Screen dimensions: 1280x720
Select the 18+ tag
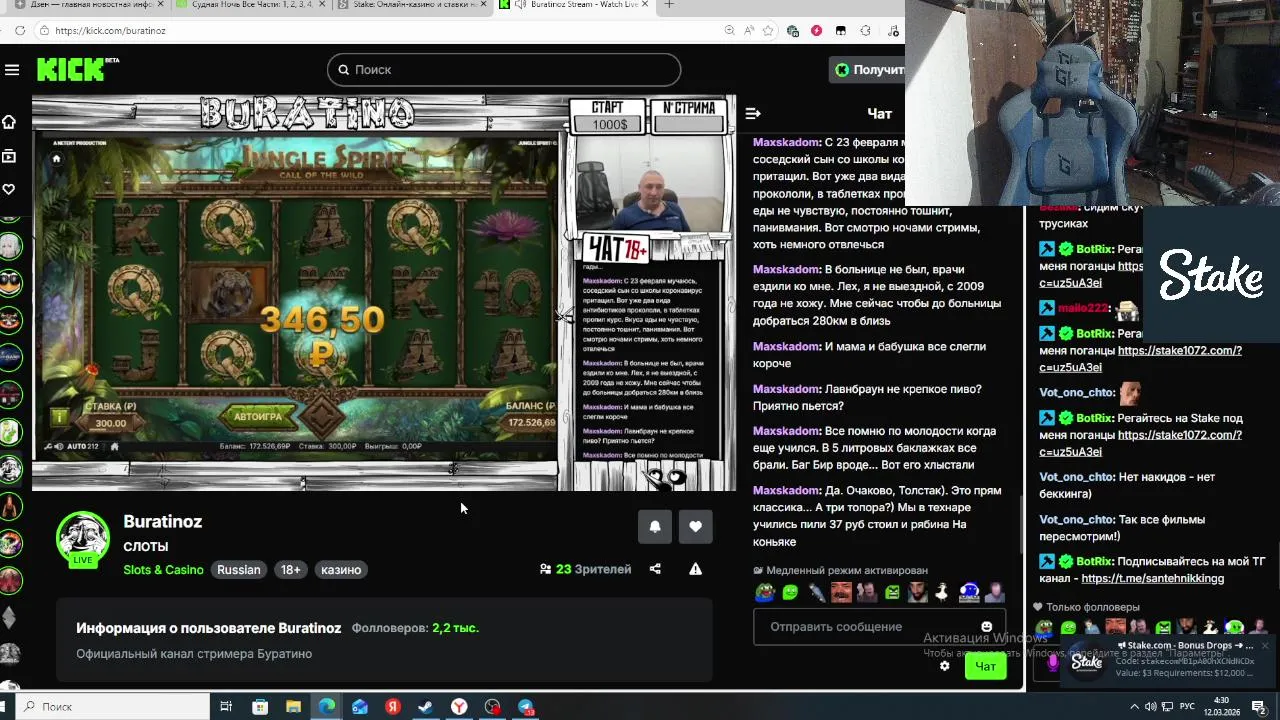(x=290, y=569)
